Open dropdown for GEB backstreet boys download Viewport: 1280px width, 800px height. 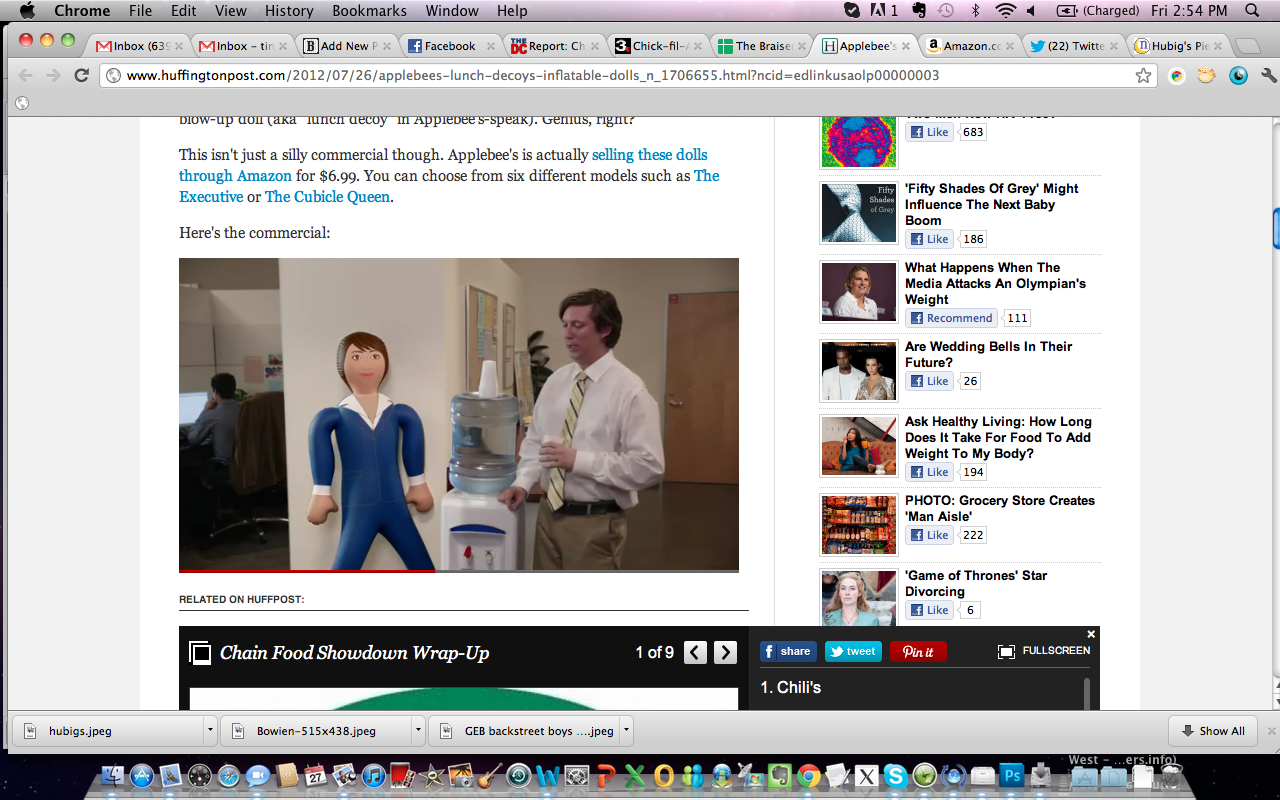pos(626,731)
